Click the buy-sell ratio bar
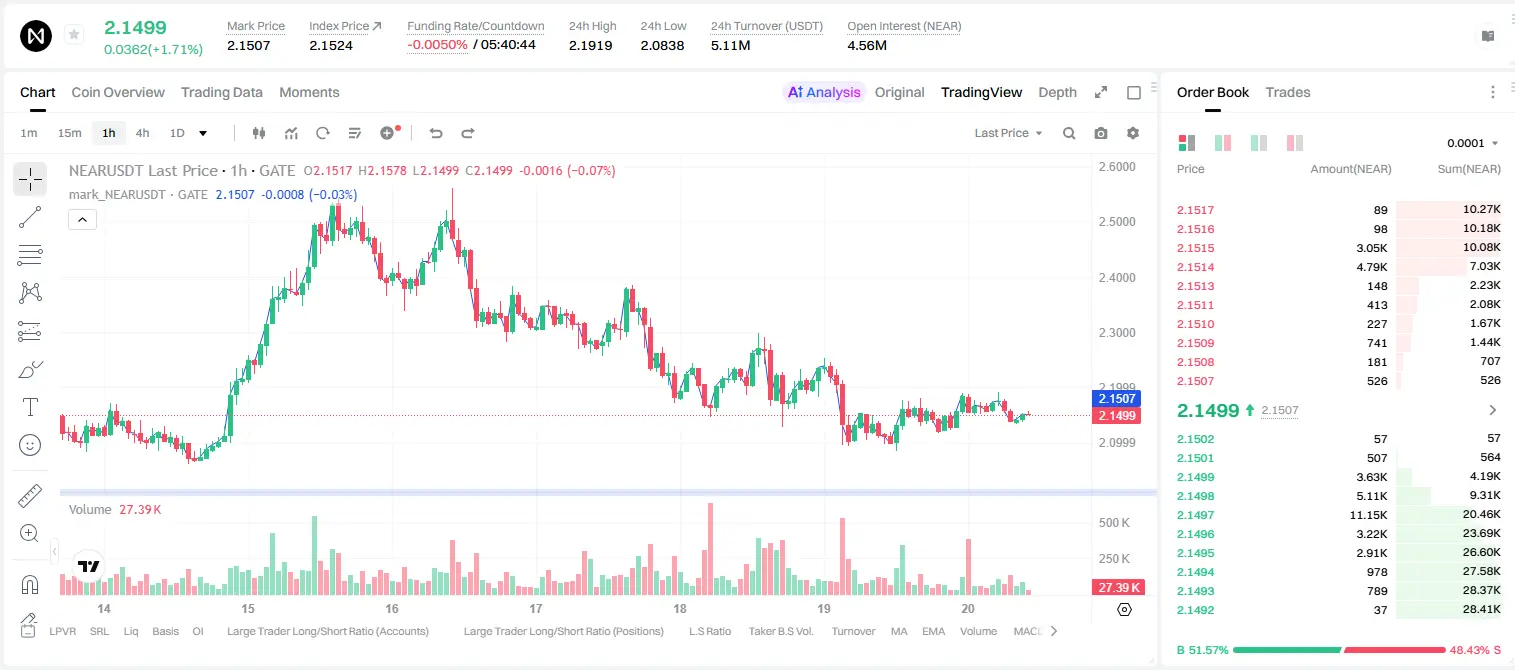Viewport: 1515px width, 670px height. (1339, 650)
